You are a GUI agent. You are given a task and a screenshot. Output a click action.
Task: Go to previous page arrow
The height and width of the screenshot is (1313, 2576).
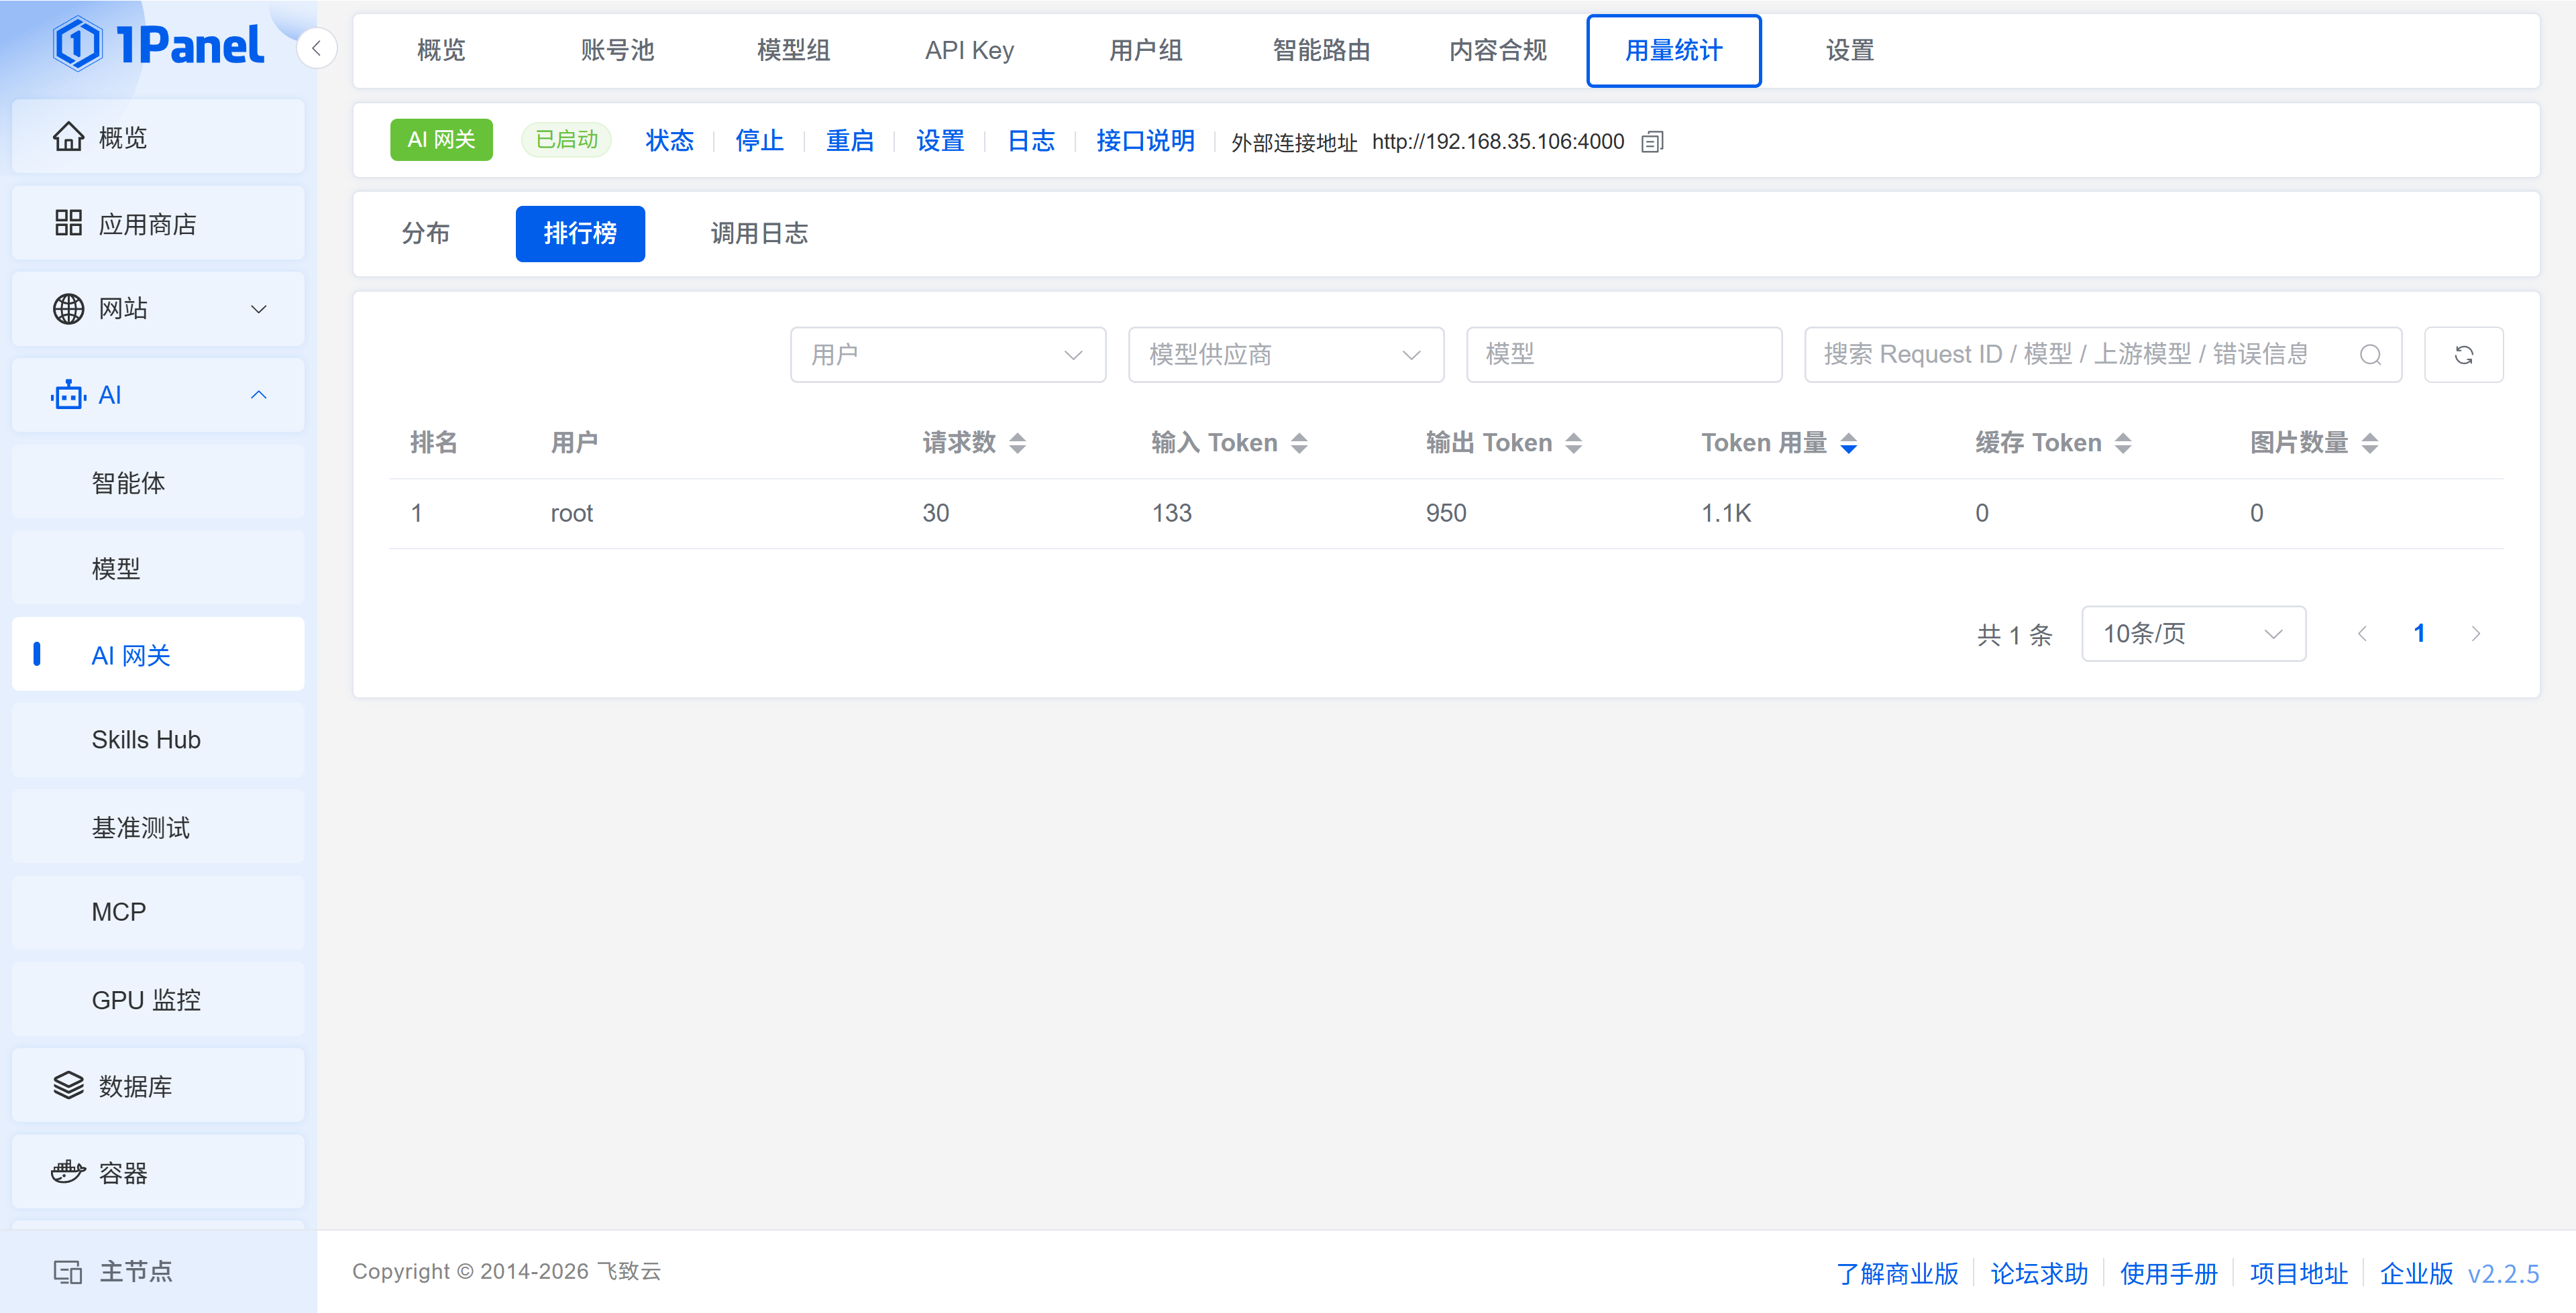[x=2362, y=634]
